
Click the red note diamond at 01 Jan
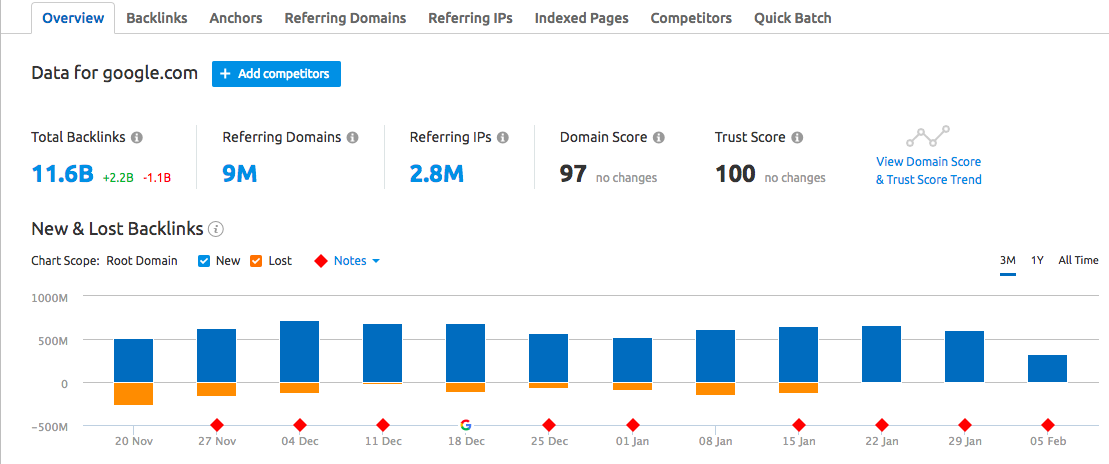(x=633, y=425)
